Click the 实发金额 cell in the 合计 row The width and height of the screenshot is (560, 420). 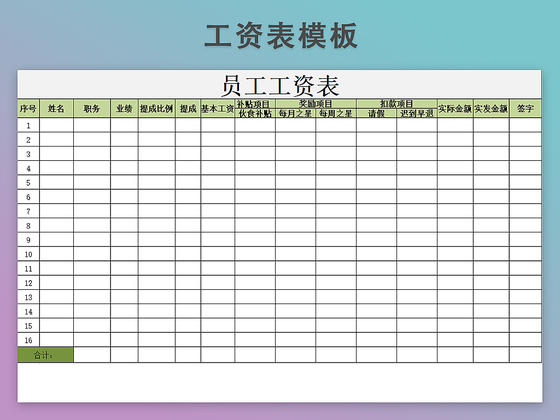click(x=491, y=355)
